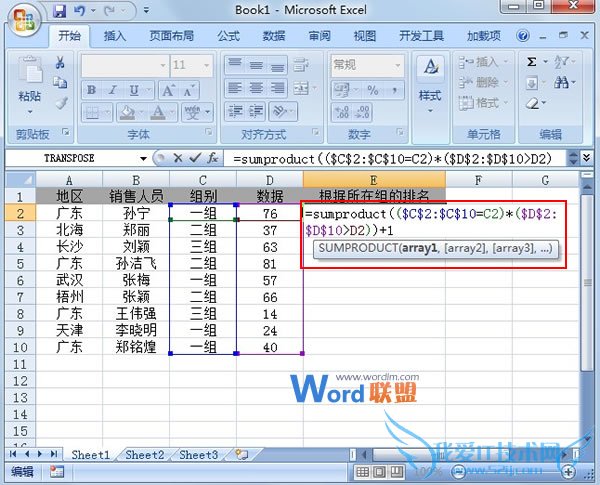Cancel formula entry with X button
The height and width of the screenshot is (485, 600).
pyautogui.click(x=178, y=158)
